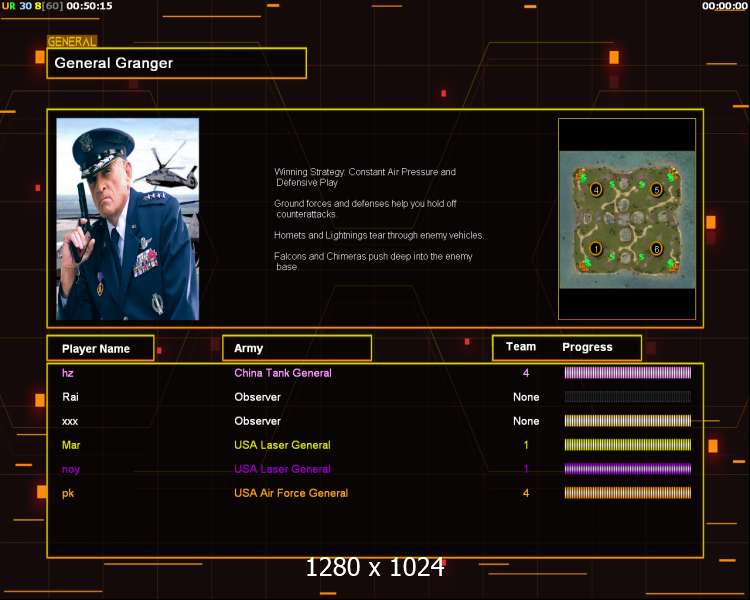
Task: Click Mar's USA Laser General entry
Action: tap(282, 445)
